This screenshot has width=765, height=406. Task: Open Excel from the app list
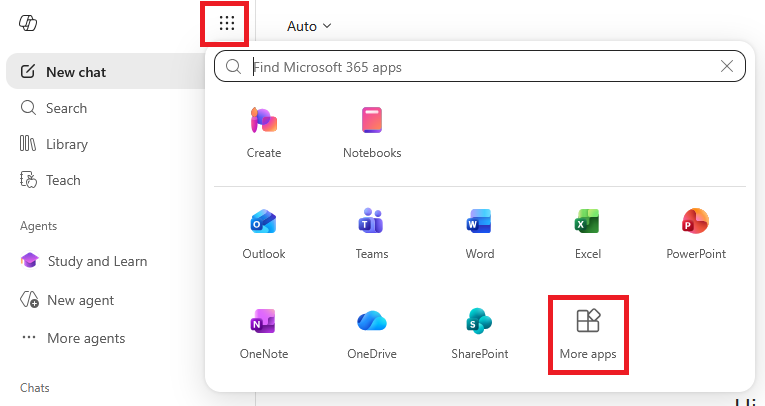(x=588, y=233)
